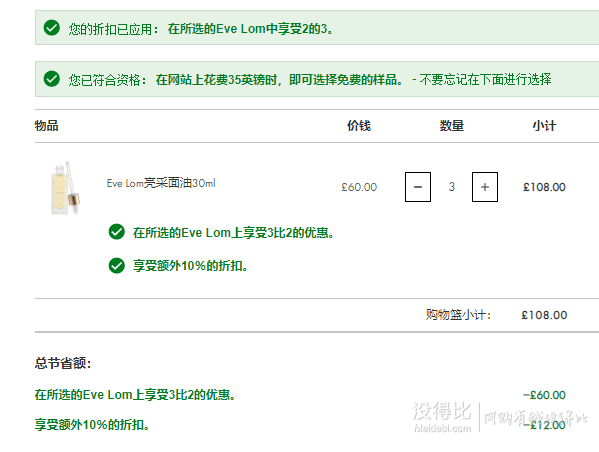
Task: Click the green checkmark in the discount-applied banner
Action: click(x=52, y=28)
